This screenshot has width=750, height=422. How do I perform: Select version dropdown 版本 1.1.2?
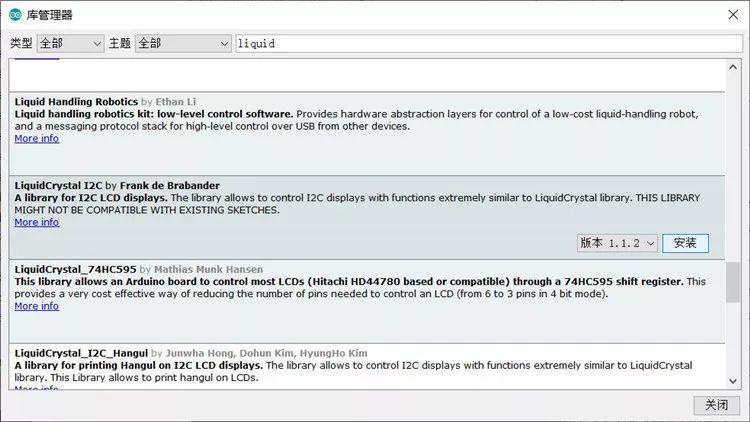pyautogui.click(x=617, y=243)
